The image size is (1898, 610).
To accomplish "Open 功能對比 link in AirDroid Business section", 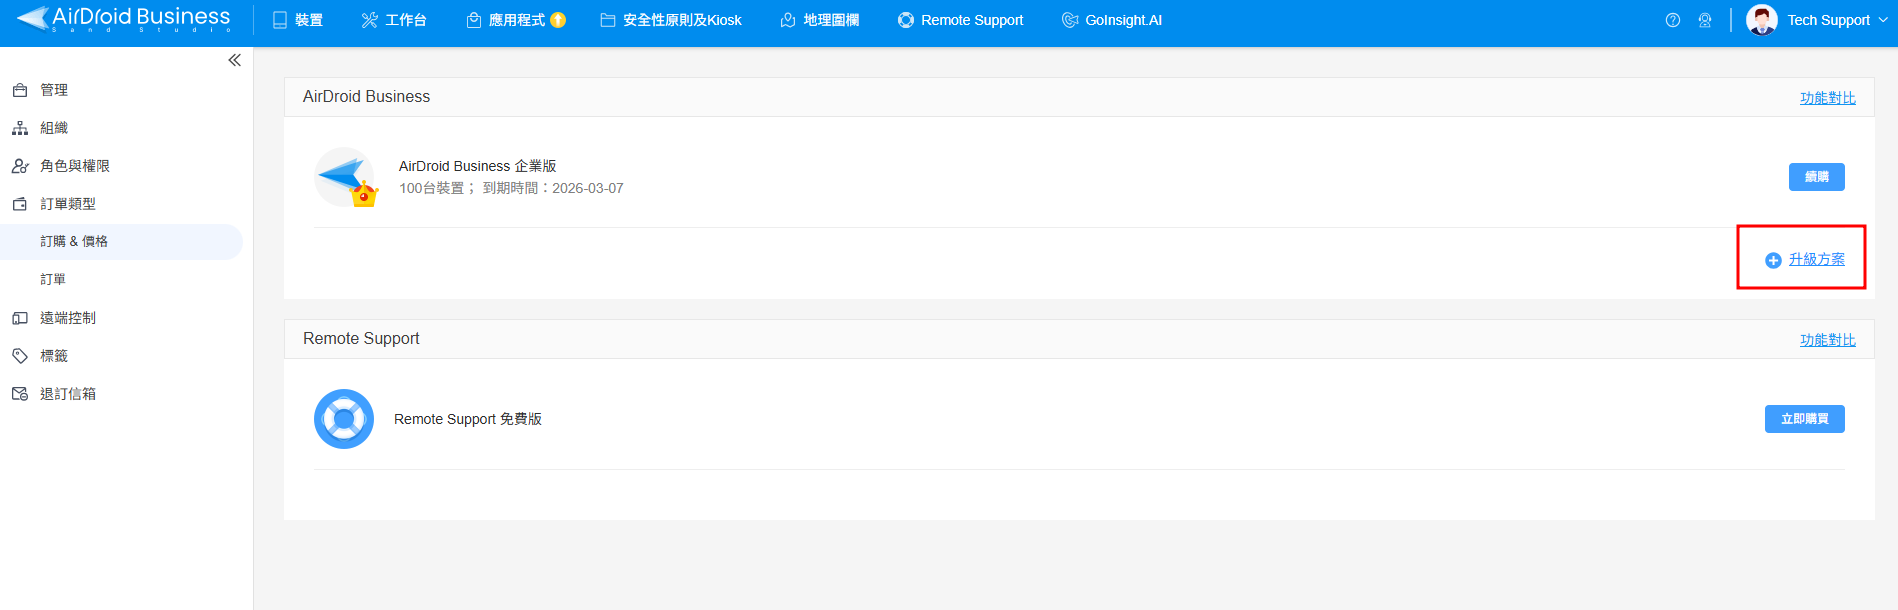I will tap(1827, 98).
